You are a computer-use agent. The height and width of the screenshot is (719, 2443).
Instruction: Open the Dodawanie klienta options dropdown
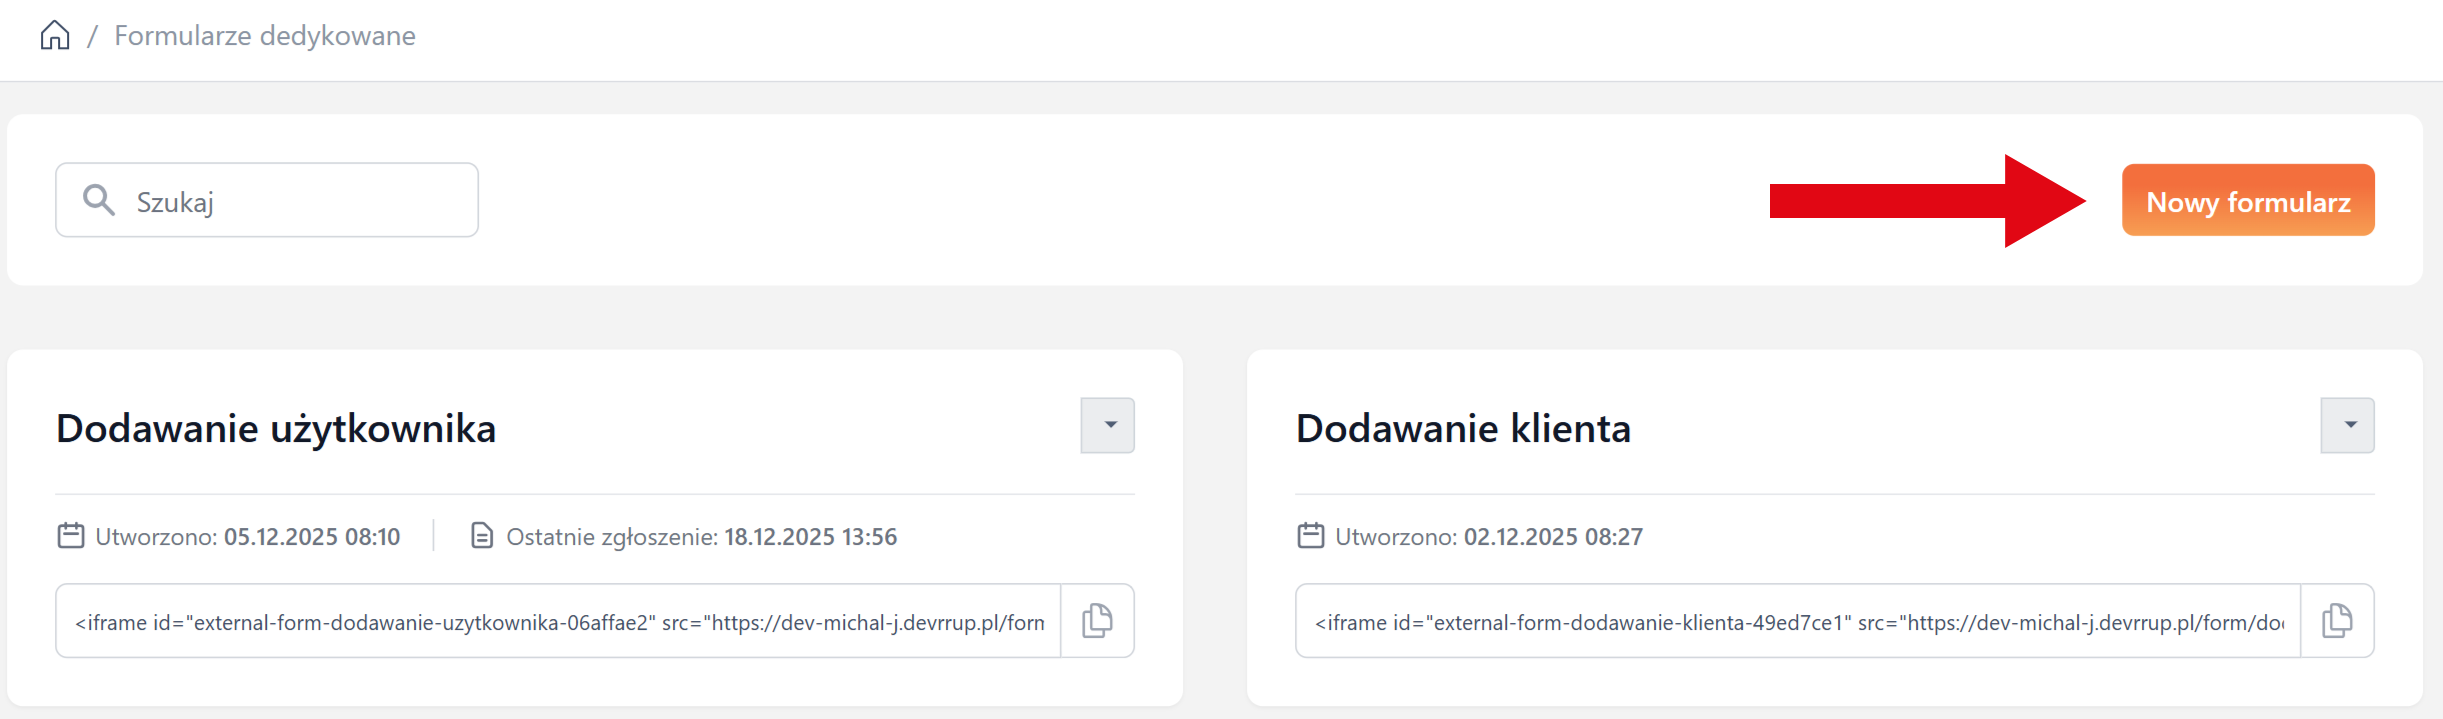coord(2348,426)
